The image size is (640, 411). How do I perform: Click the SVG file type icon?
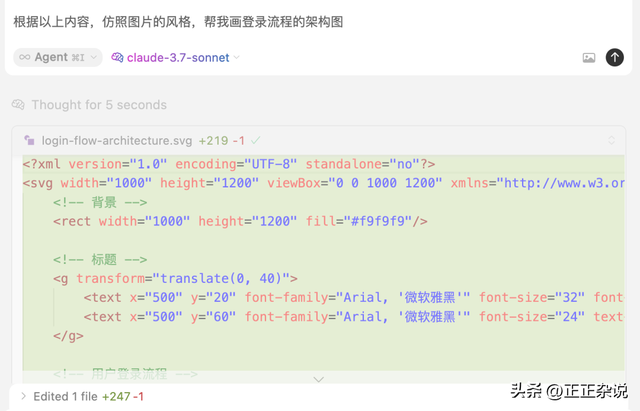[x=29, y=140]
